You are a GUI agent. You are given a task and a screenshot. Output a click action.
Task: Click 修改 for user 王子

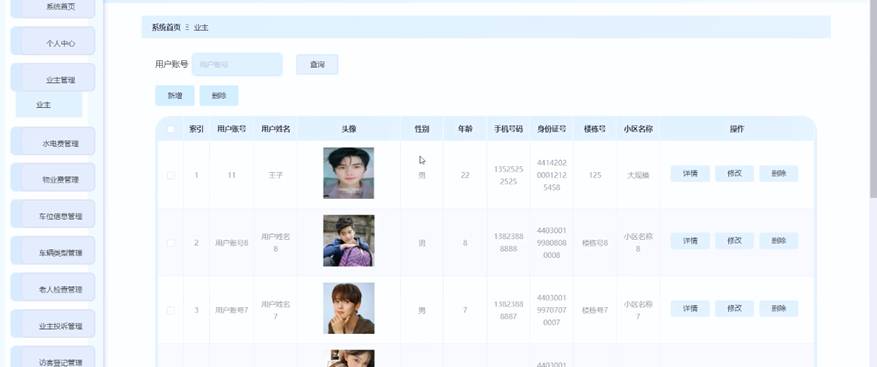(734, 173)
